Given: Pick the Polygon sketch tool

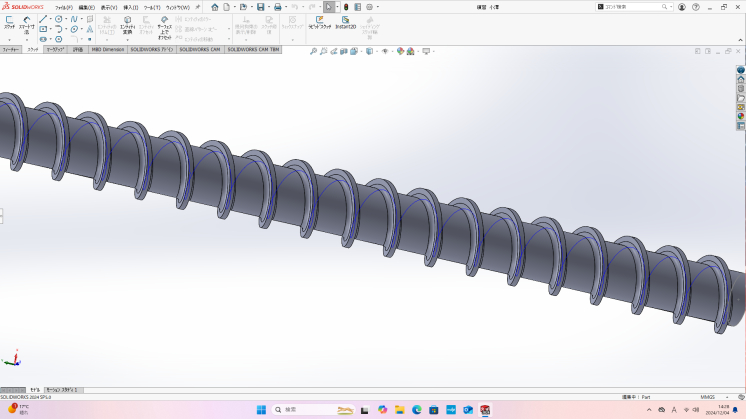Looking at the screenshot, I should tap(59, 39).
